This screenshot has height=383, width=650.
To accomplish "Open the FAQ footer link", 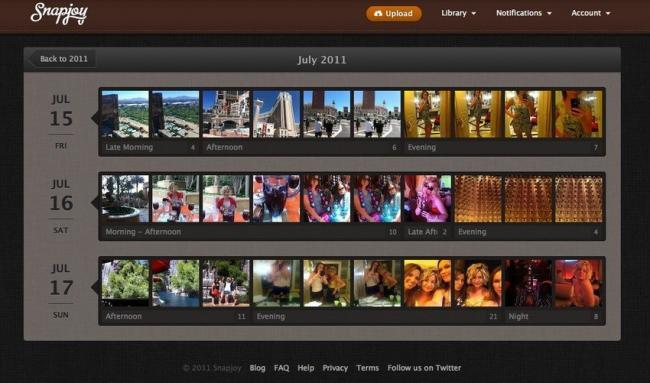I will click(x=281, y=368).
